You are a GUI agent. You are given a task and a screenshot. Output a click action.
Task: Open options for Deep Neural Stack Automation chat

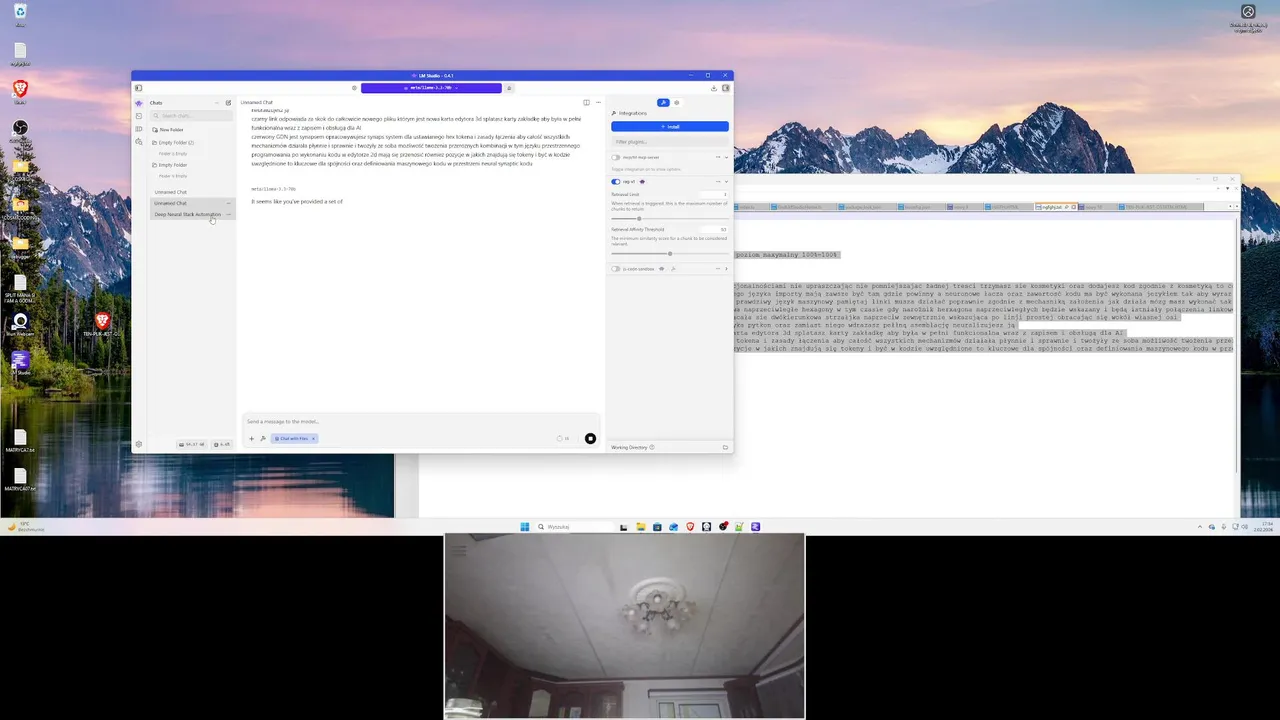tap(228, 214)
